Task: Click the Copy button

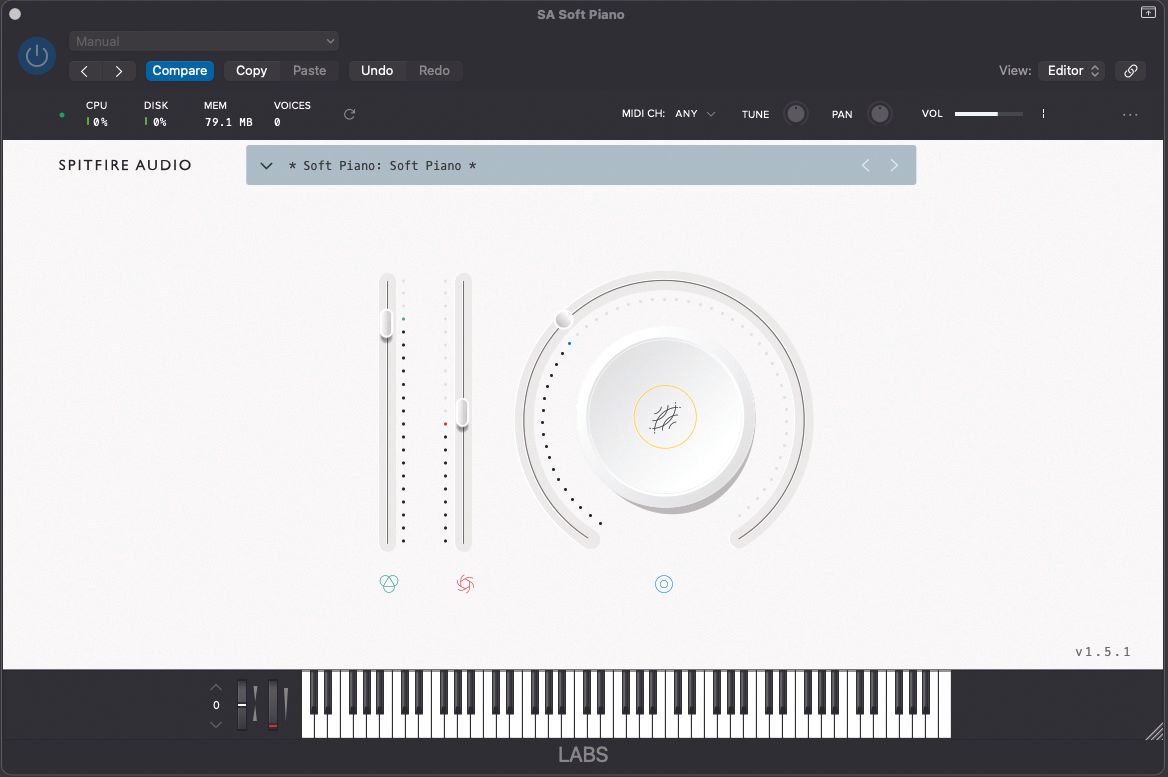Action: 251,70
